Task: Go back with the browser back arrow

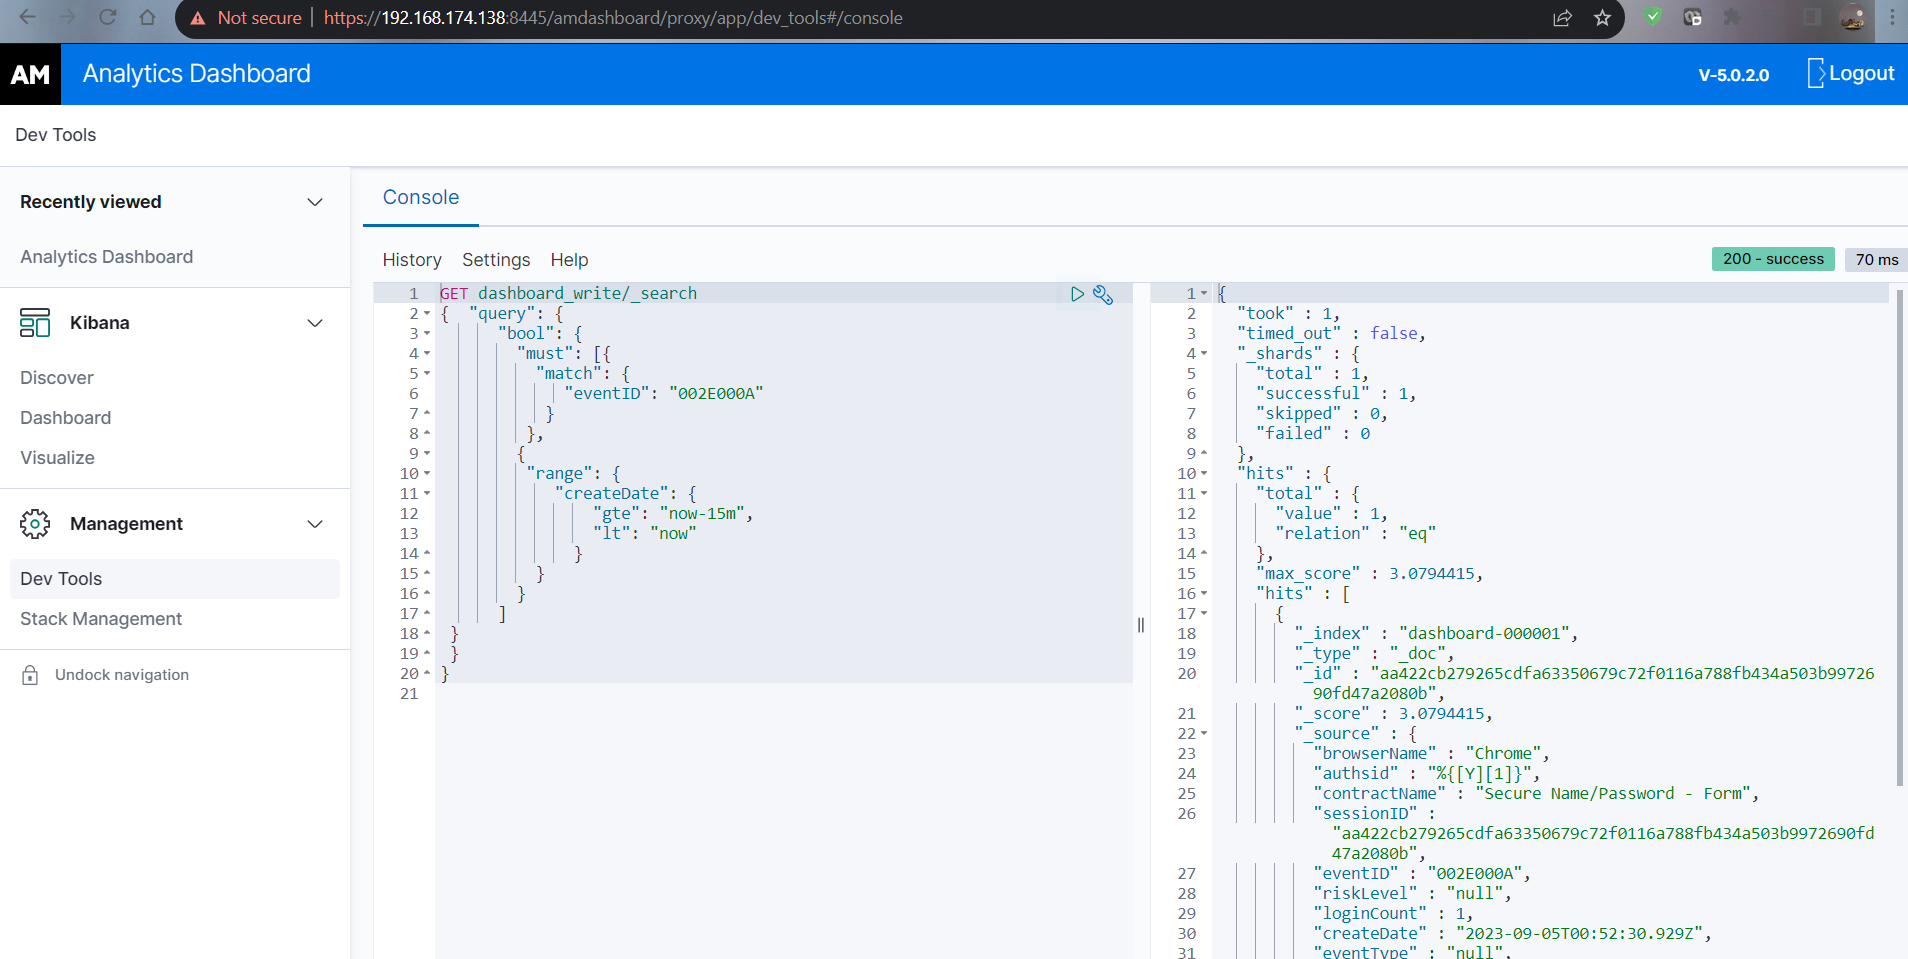Action: (27, 17)
